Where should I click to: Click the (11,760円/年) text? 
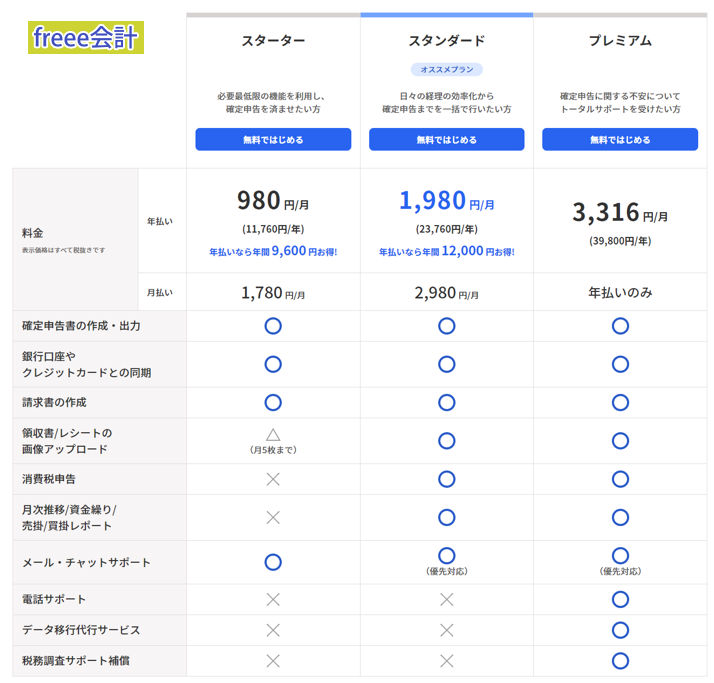(273, 229)
